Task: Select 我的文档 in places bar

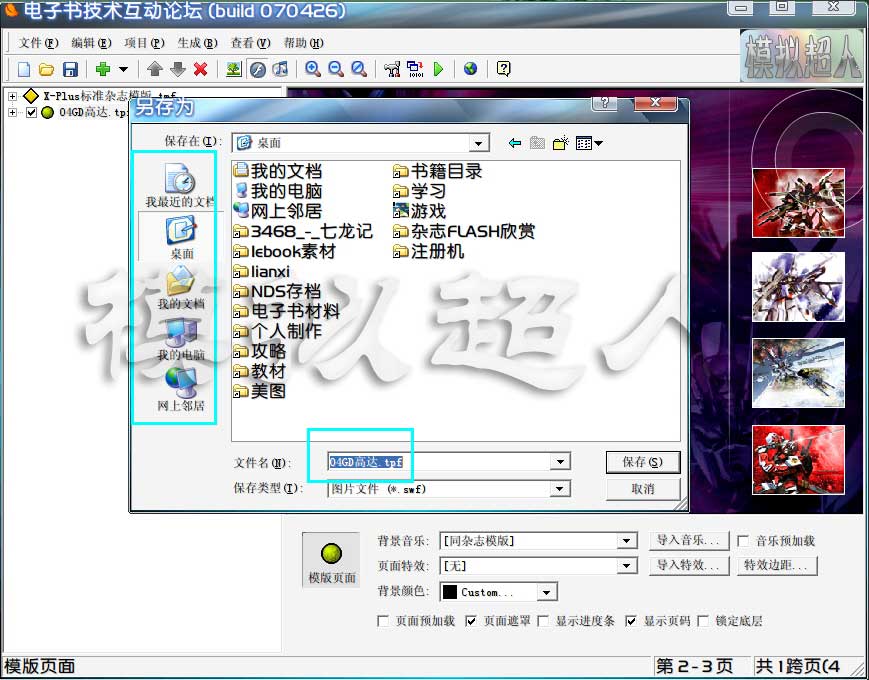Action: [181, 288]
